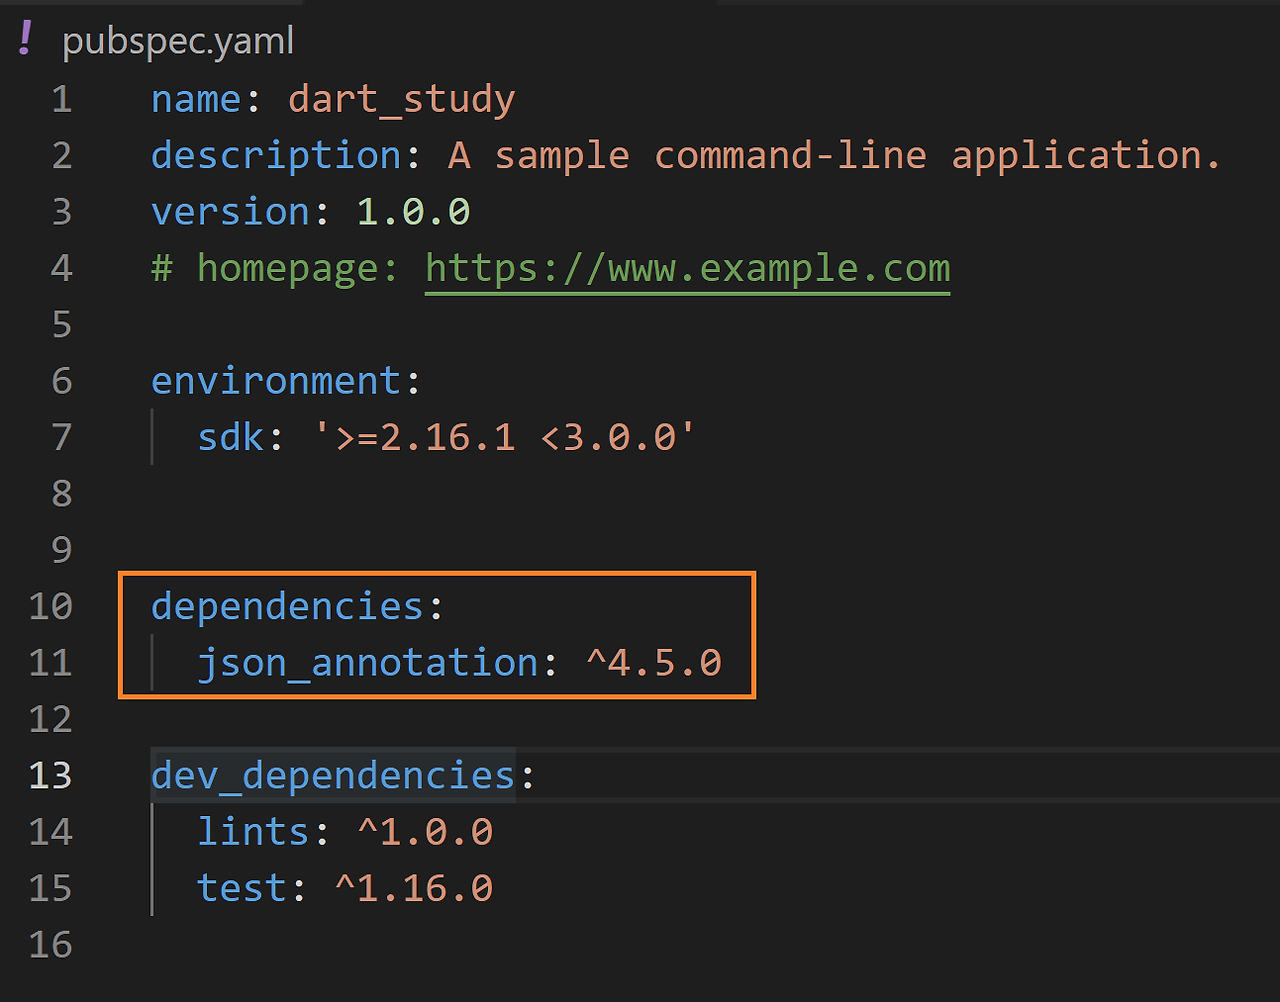Select the name value dart_study

coord(401,99)
